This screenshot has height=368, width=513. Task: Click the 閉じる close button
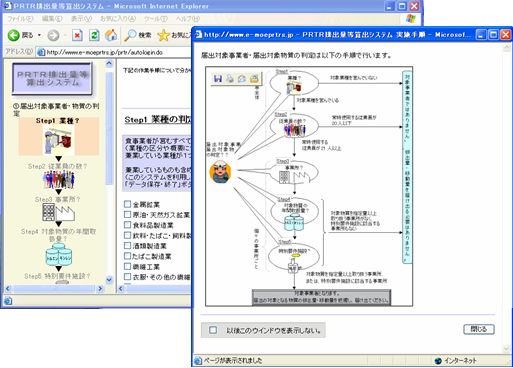coord(479,329)
